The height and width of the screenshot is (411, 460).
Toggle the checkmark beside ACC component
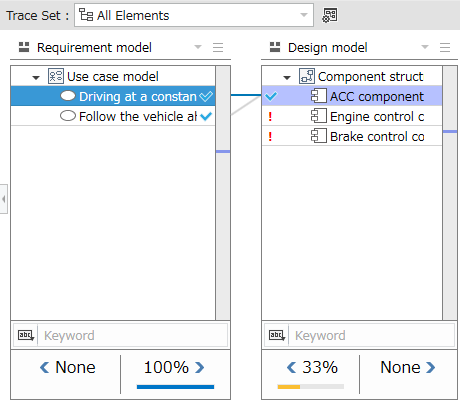click(271, 96)
